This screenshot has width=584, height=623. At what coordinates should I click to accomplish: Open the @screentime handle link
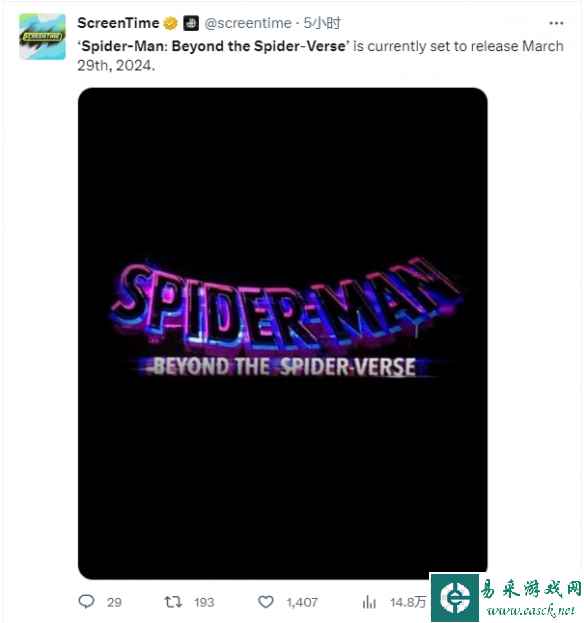248,23
